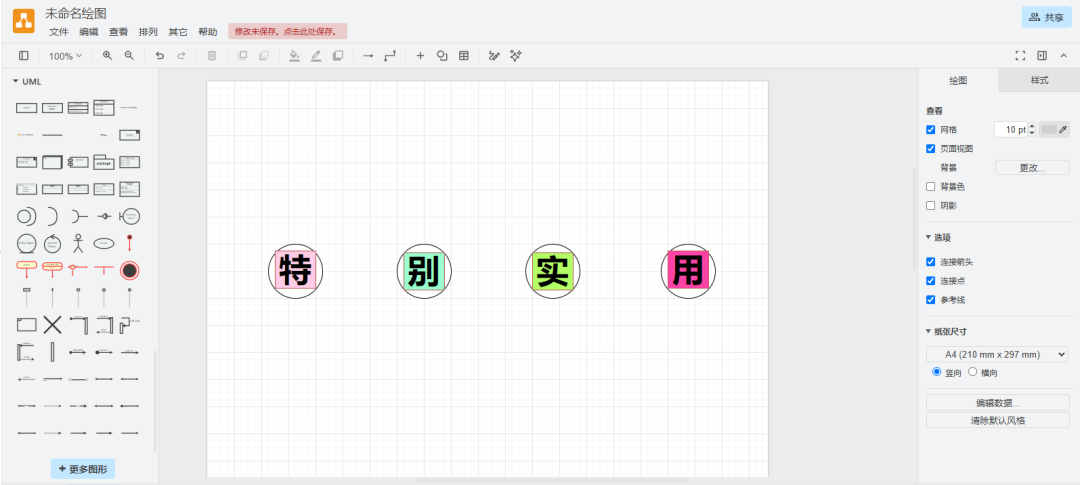The width and height of the screenshot is (1080, 485).
Task: Click the undo arrow in toolbar
Action: [x=159, y=56]
